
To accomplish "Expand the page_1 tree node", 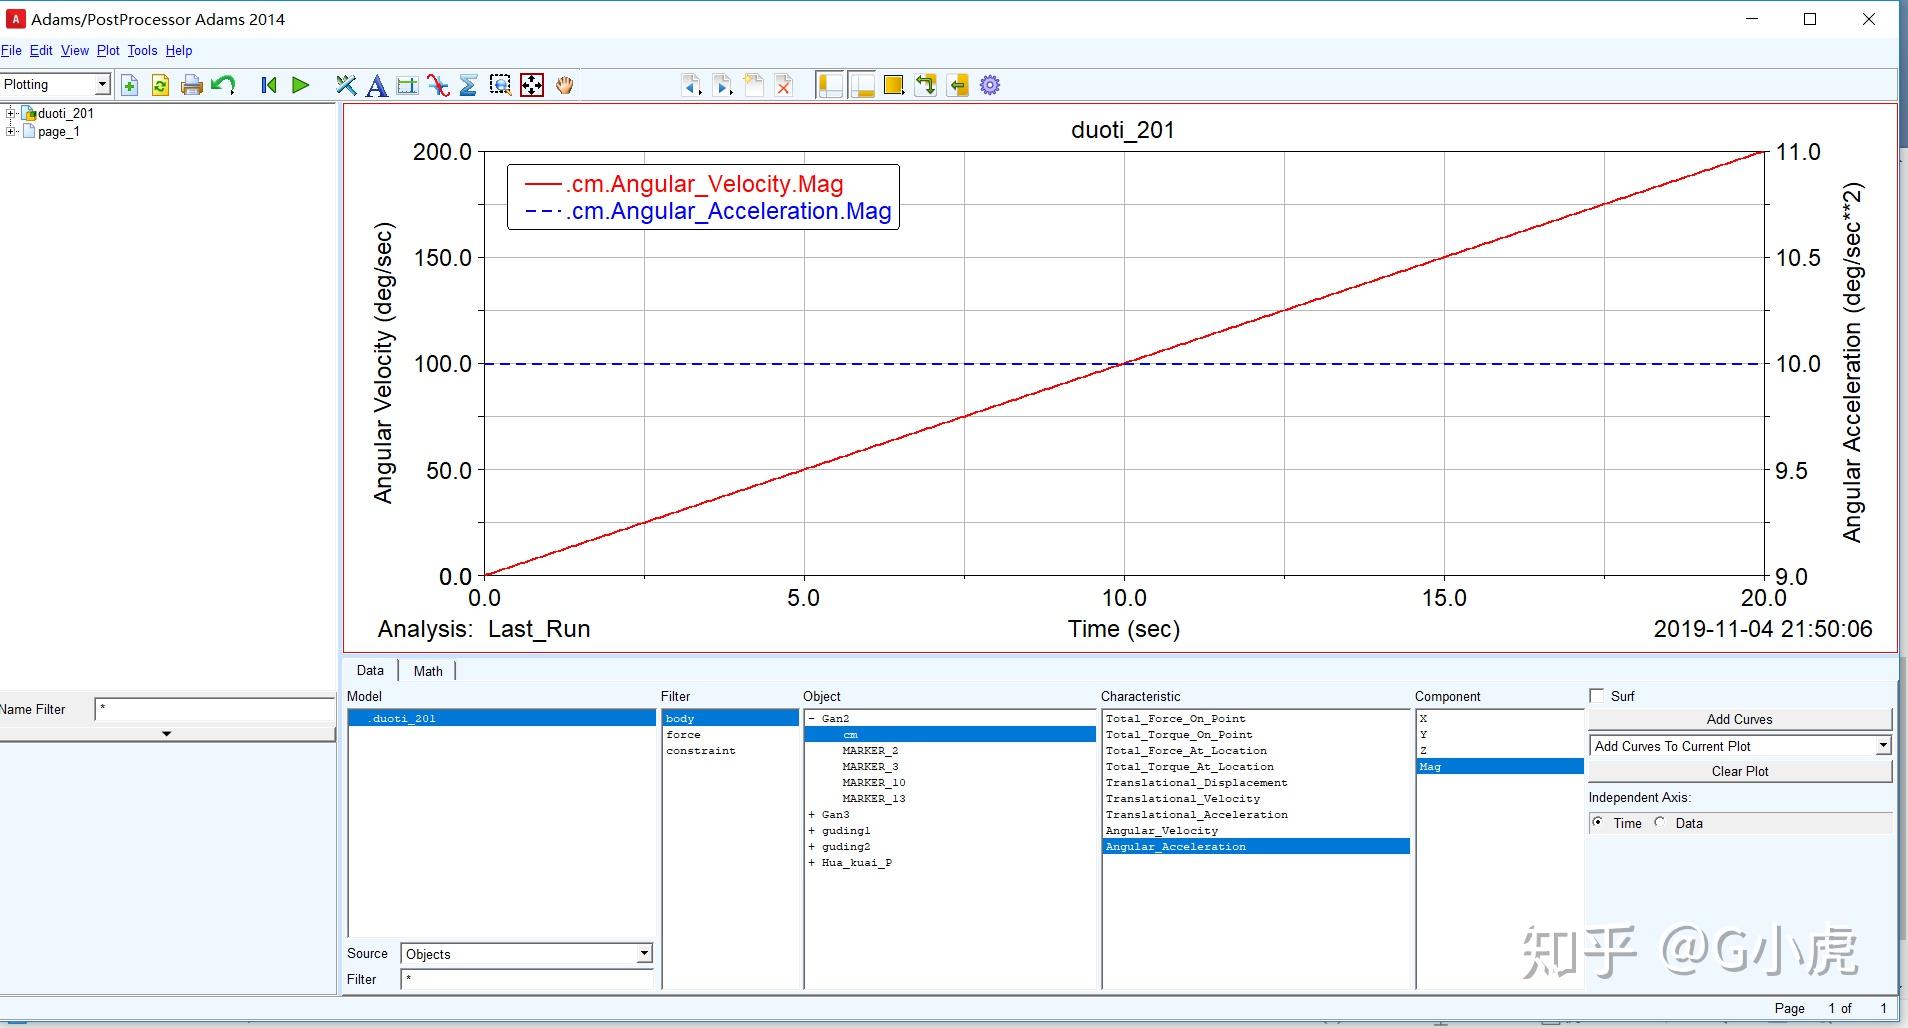I will tap(11, 131).
